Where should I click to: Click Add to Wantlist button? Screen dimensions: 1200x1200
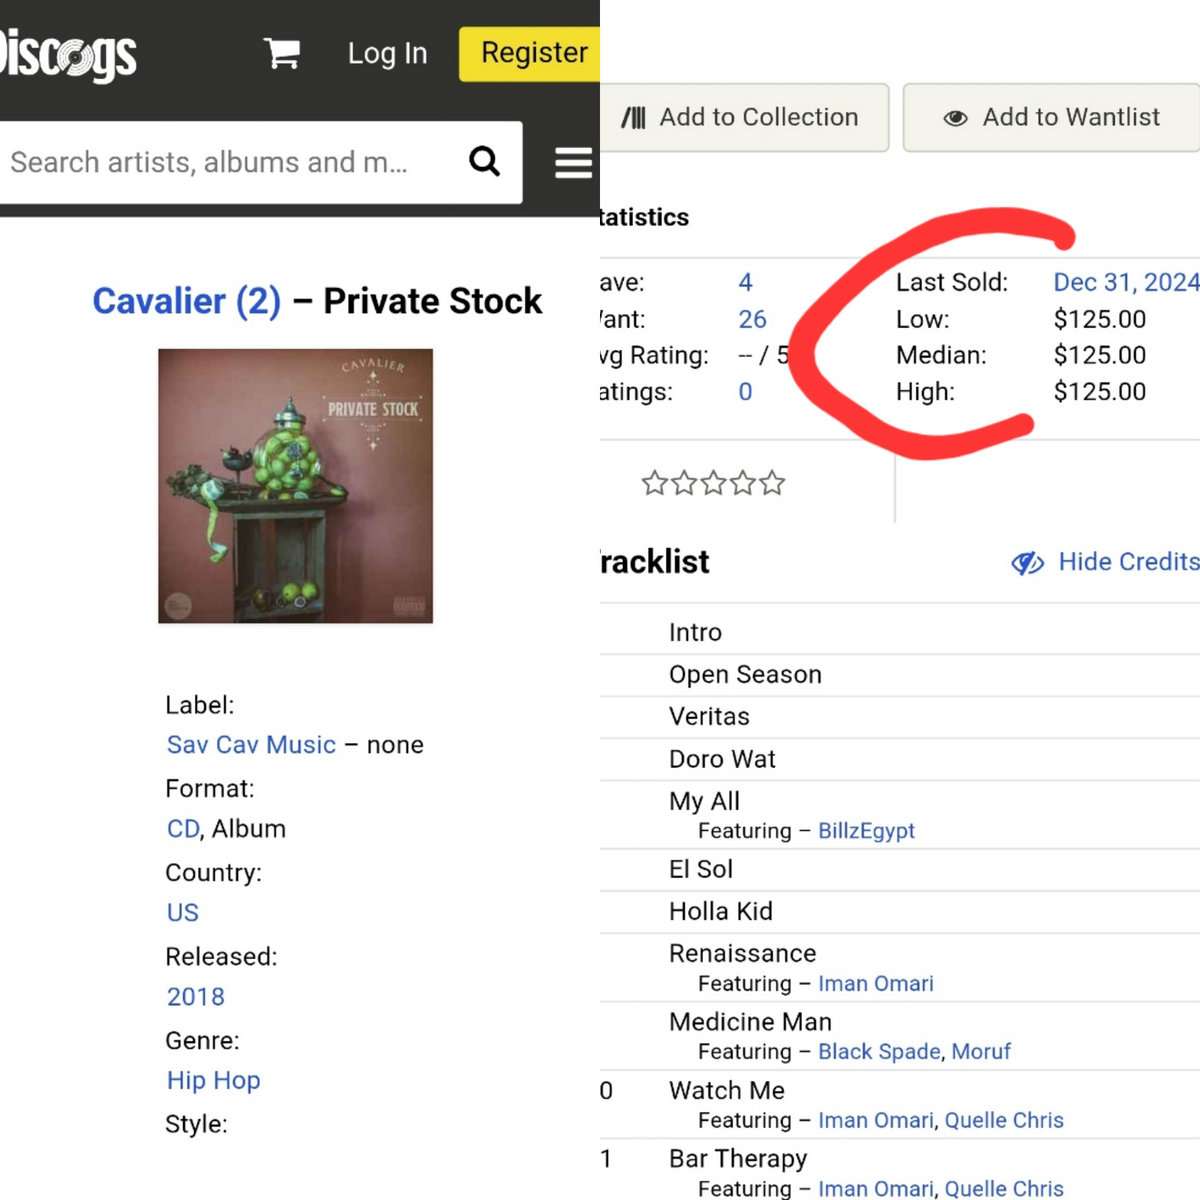tap(1052, 118)
